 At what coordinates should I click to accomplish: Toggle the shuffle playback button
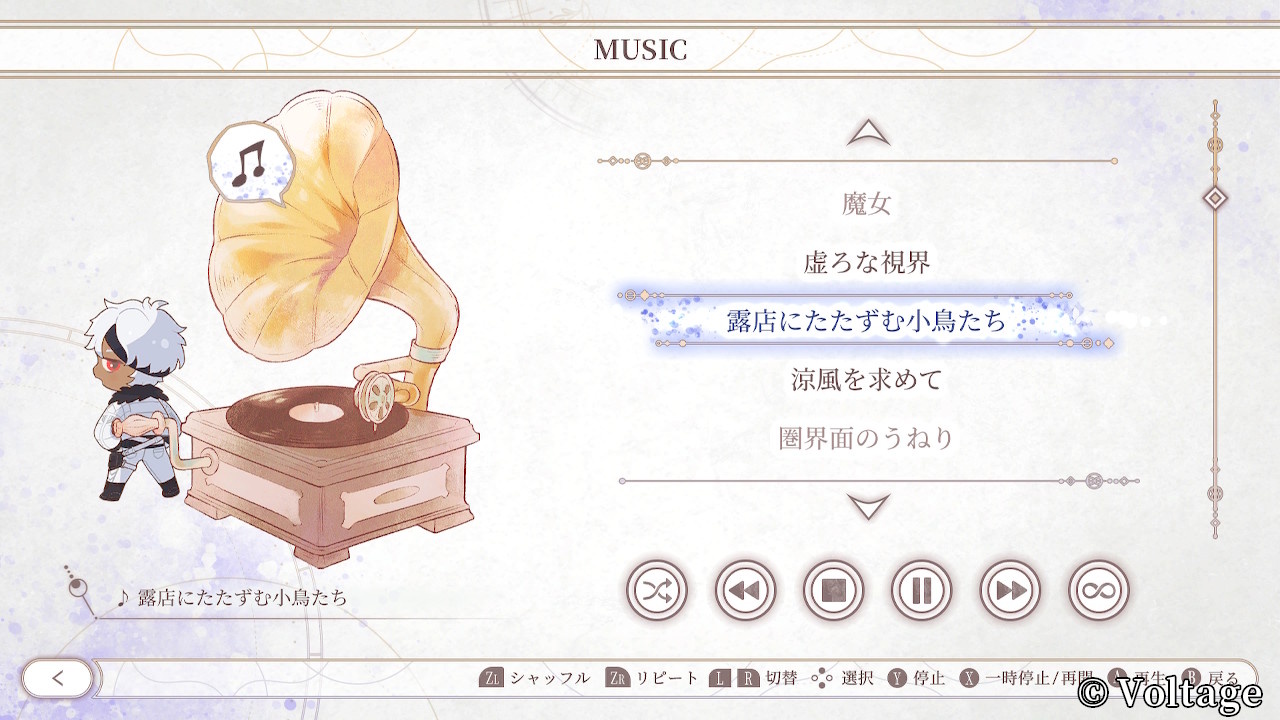click(657, 590)
